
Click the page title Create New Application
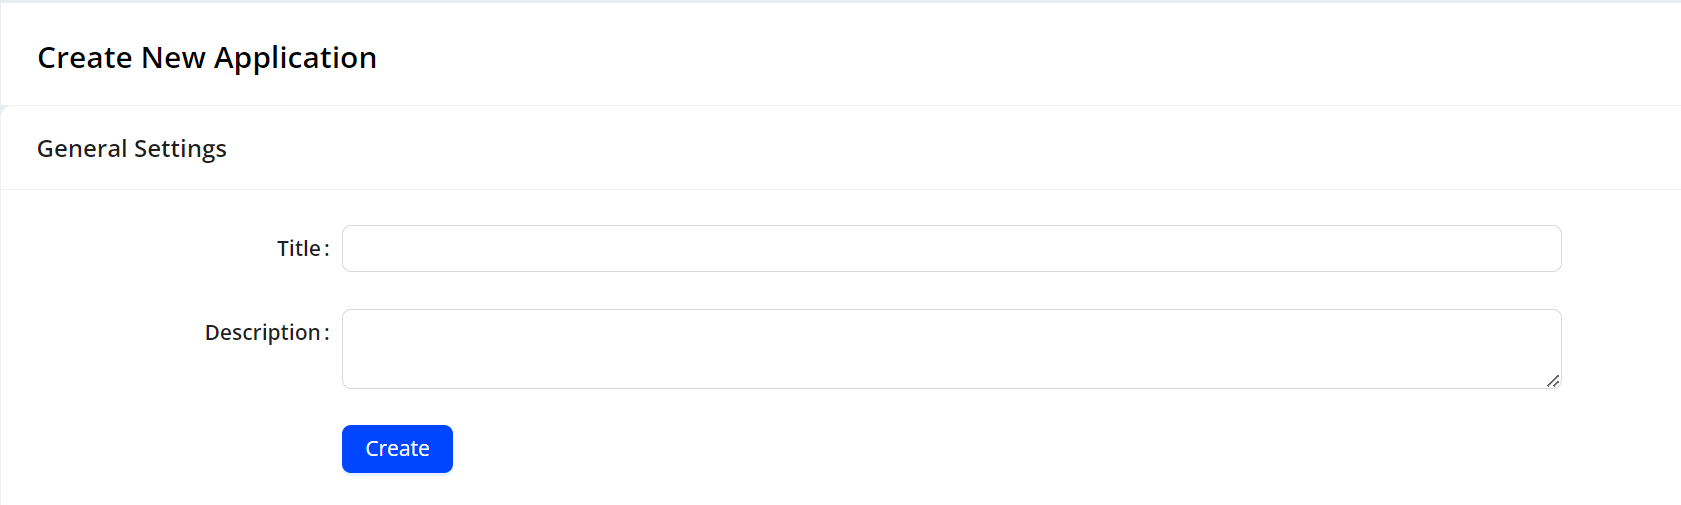pyautogui.click(x=207, y=58)
